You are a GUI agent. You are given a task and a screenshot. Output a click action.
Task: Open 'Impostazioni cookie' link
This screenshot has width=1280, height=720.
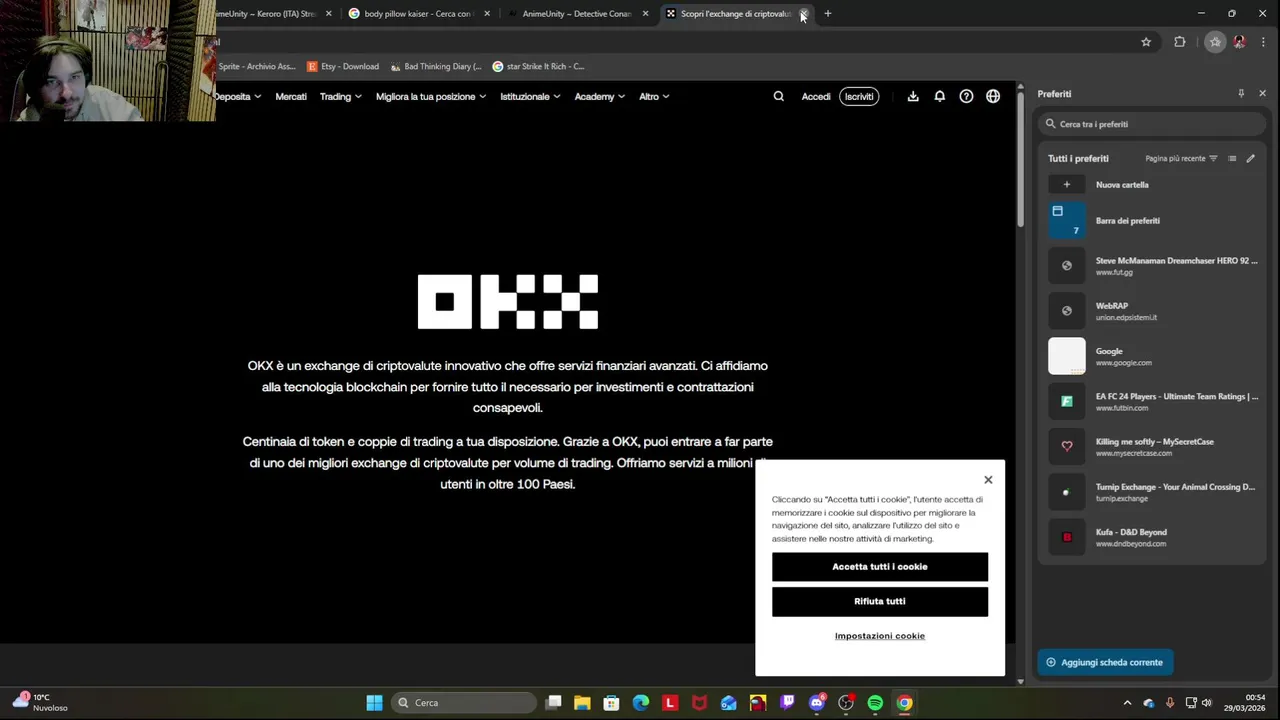pyautogui.click(x=880, y=636)
